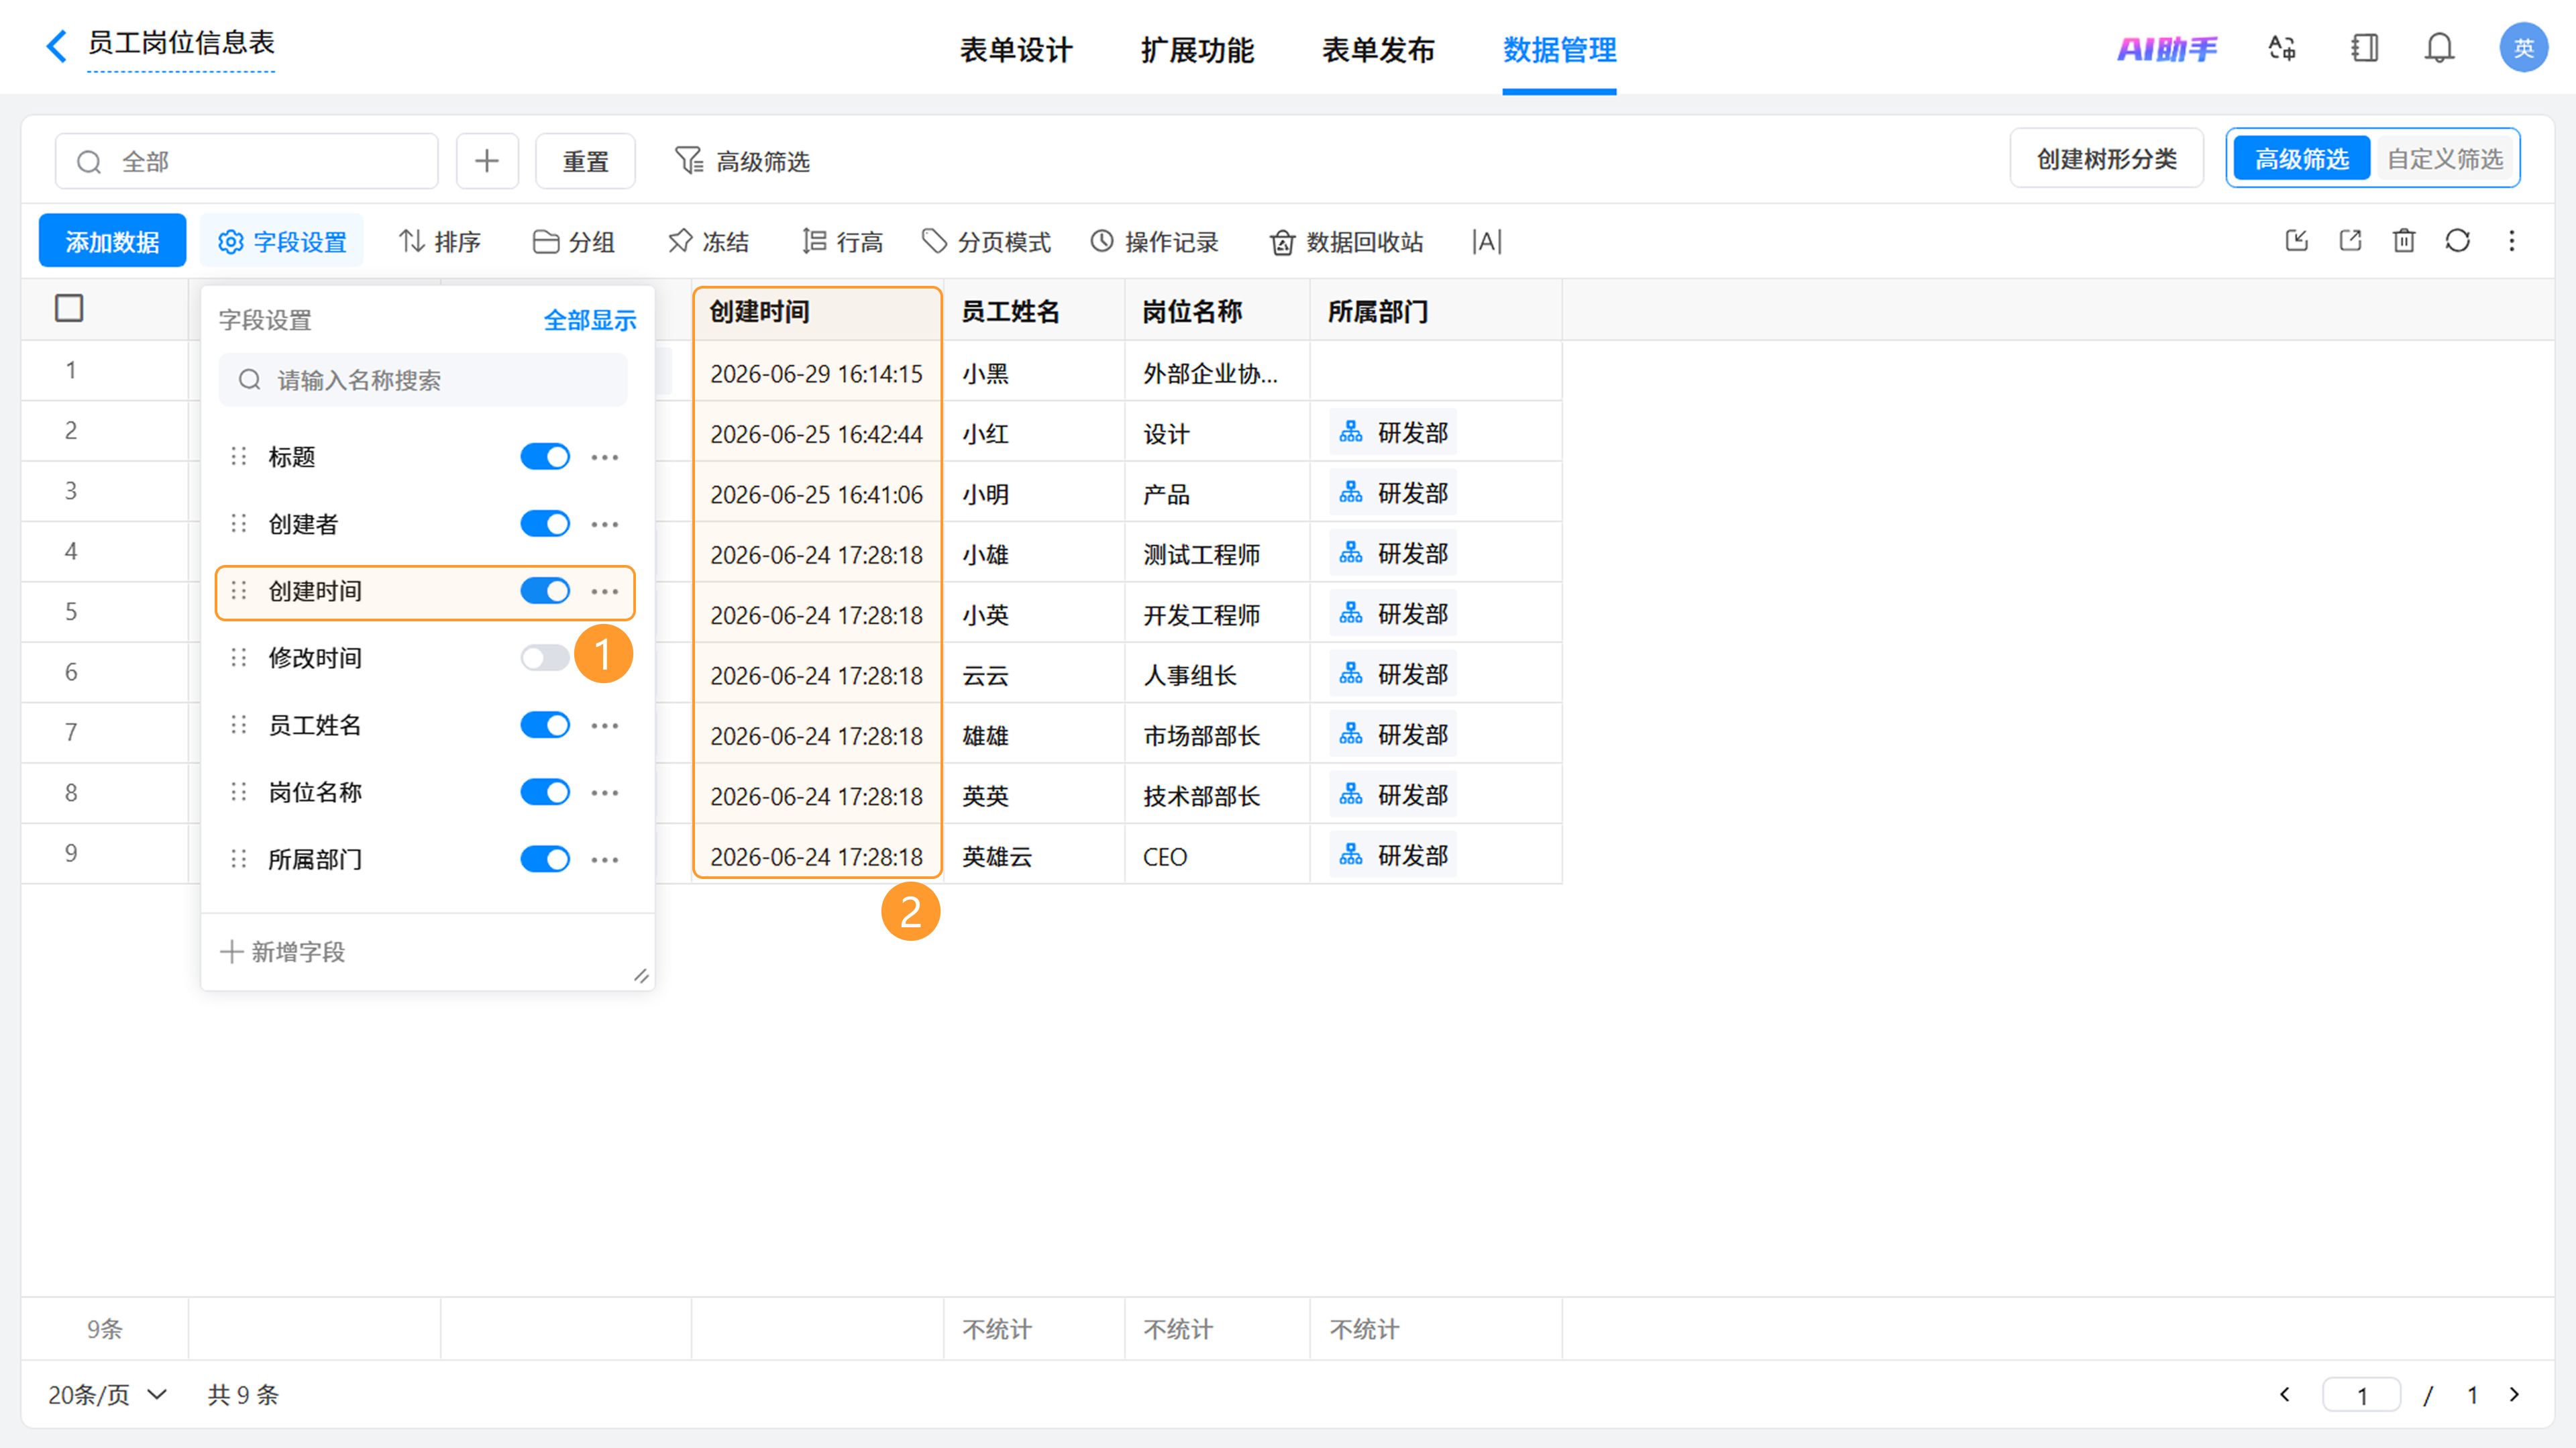Click the page number input box
Screen dimensions: 2576x1448
tap(2361, 1394)
